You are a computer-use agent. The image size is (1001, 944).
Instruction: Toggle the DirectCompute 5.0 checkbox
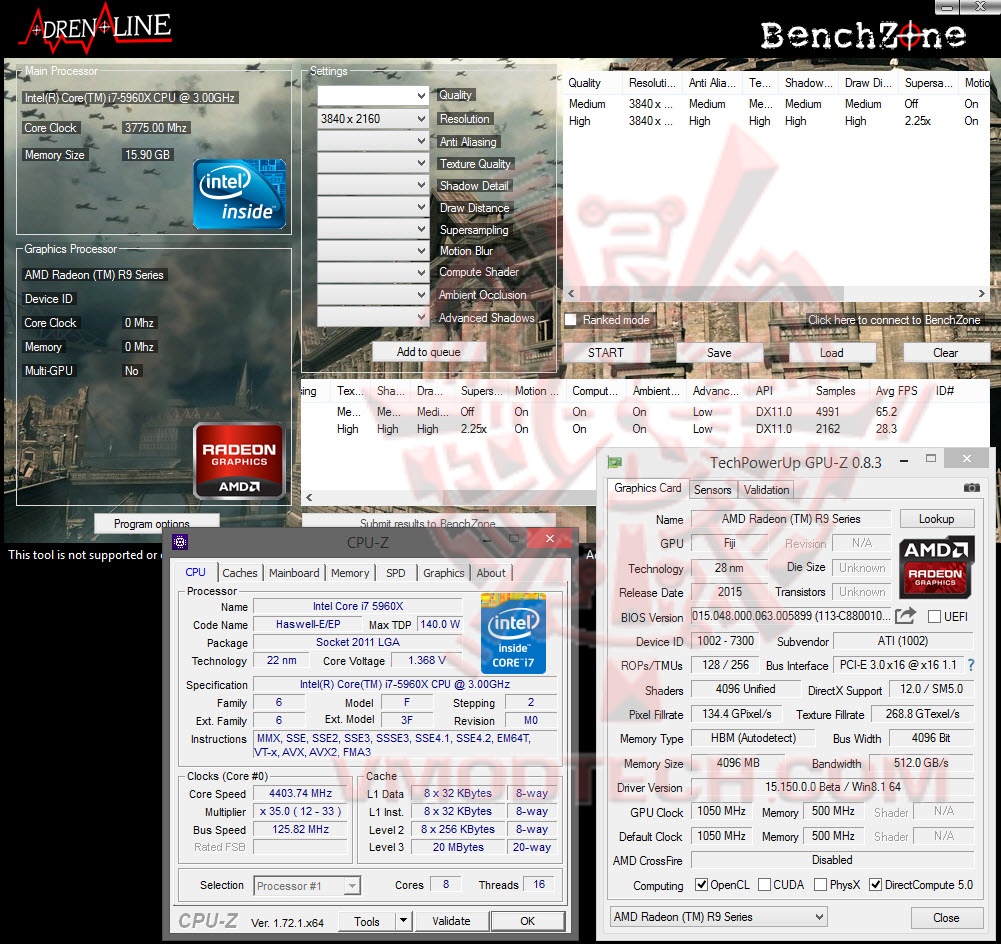pos(876,885)
